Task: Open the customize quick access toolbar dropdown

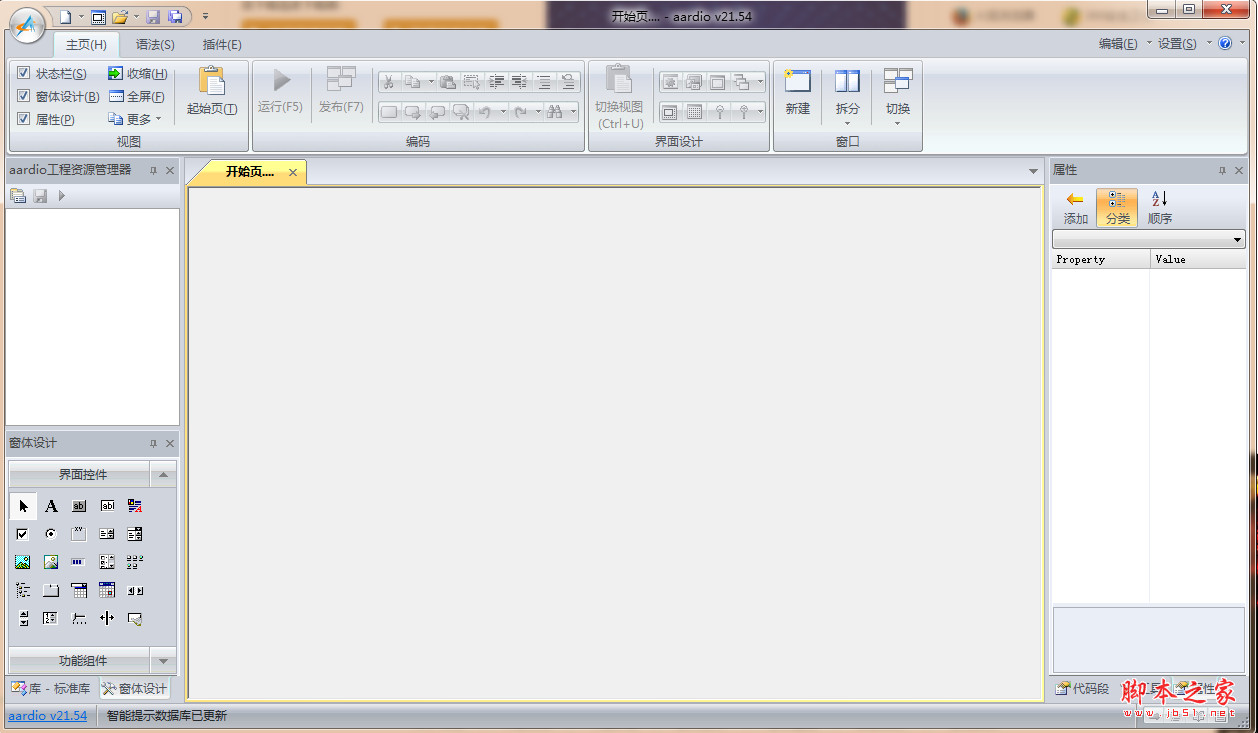Action: (x=205, y=16)
